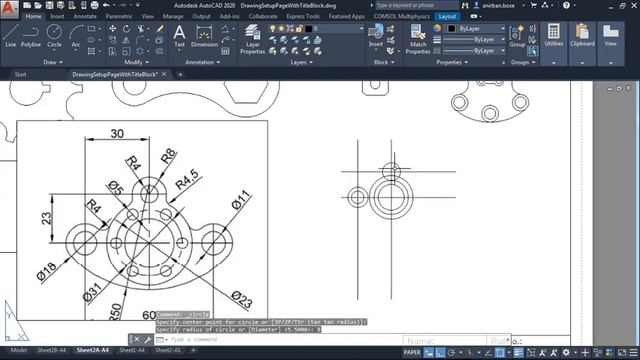The width and height of the screenshot is (640, 360).
Task: Toggle PAPER space button in status bar
Action: pos(412,352)
